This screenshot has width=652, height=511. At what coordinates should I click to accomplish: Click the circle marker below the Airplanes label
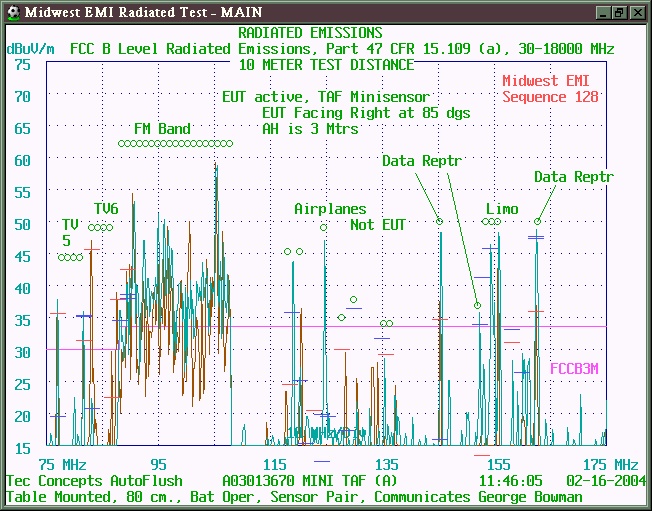323,227
